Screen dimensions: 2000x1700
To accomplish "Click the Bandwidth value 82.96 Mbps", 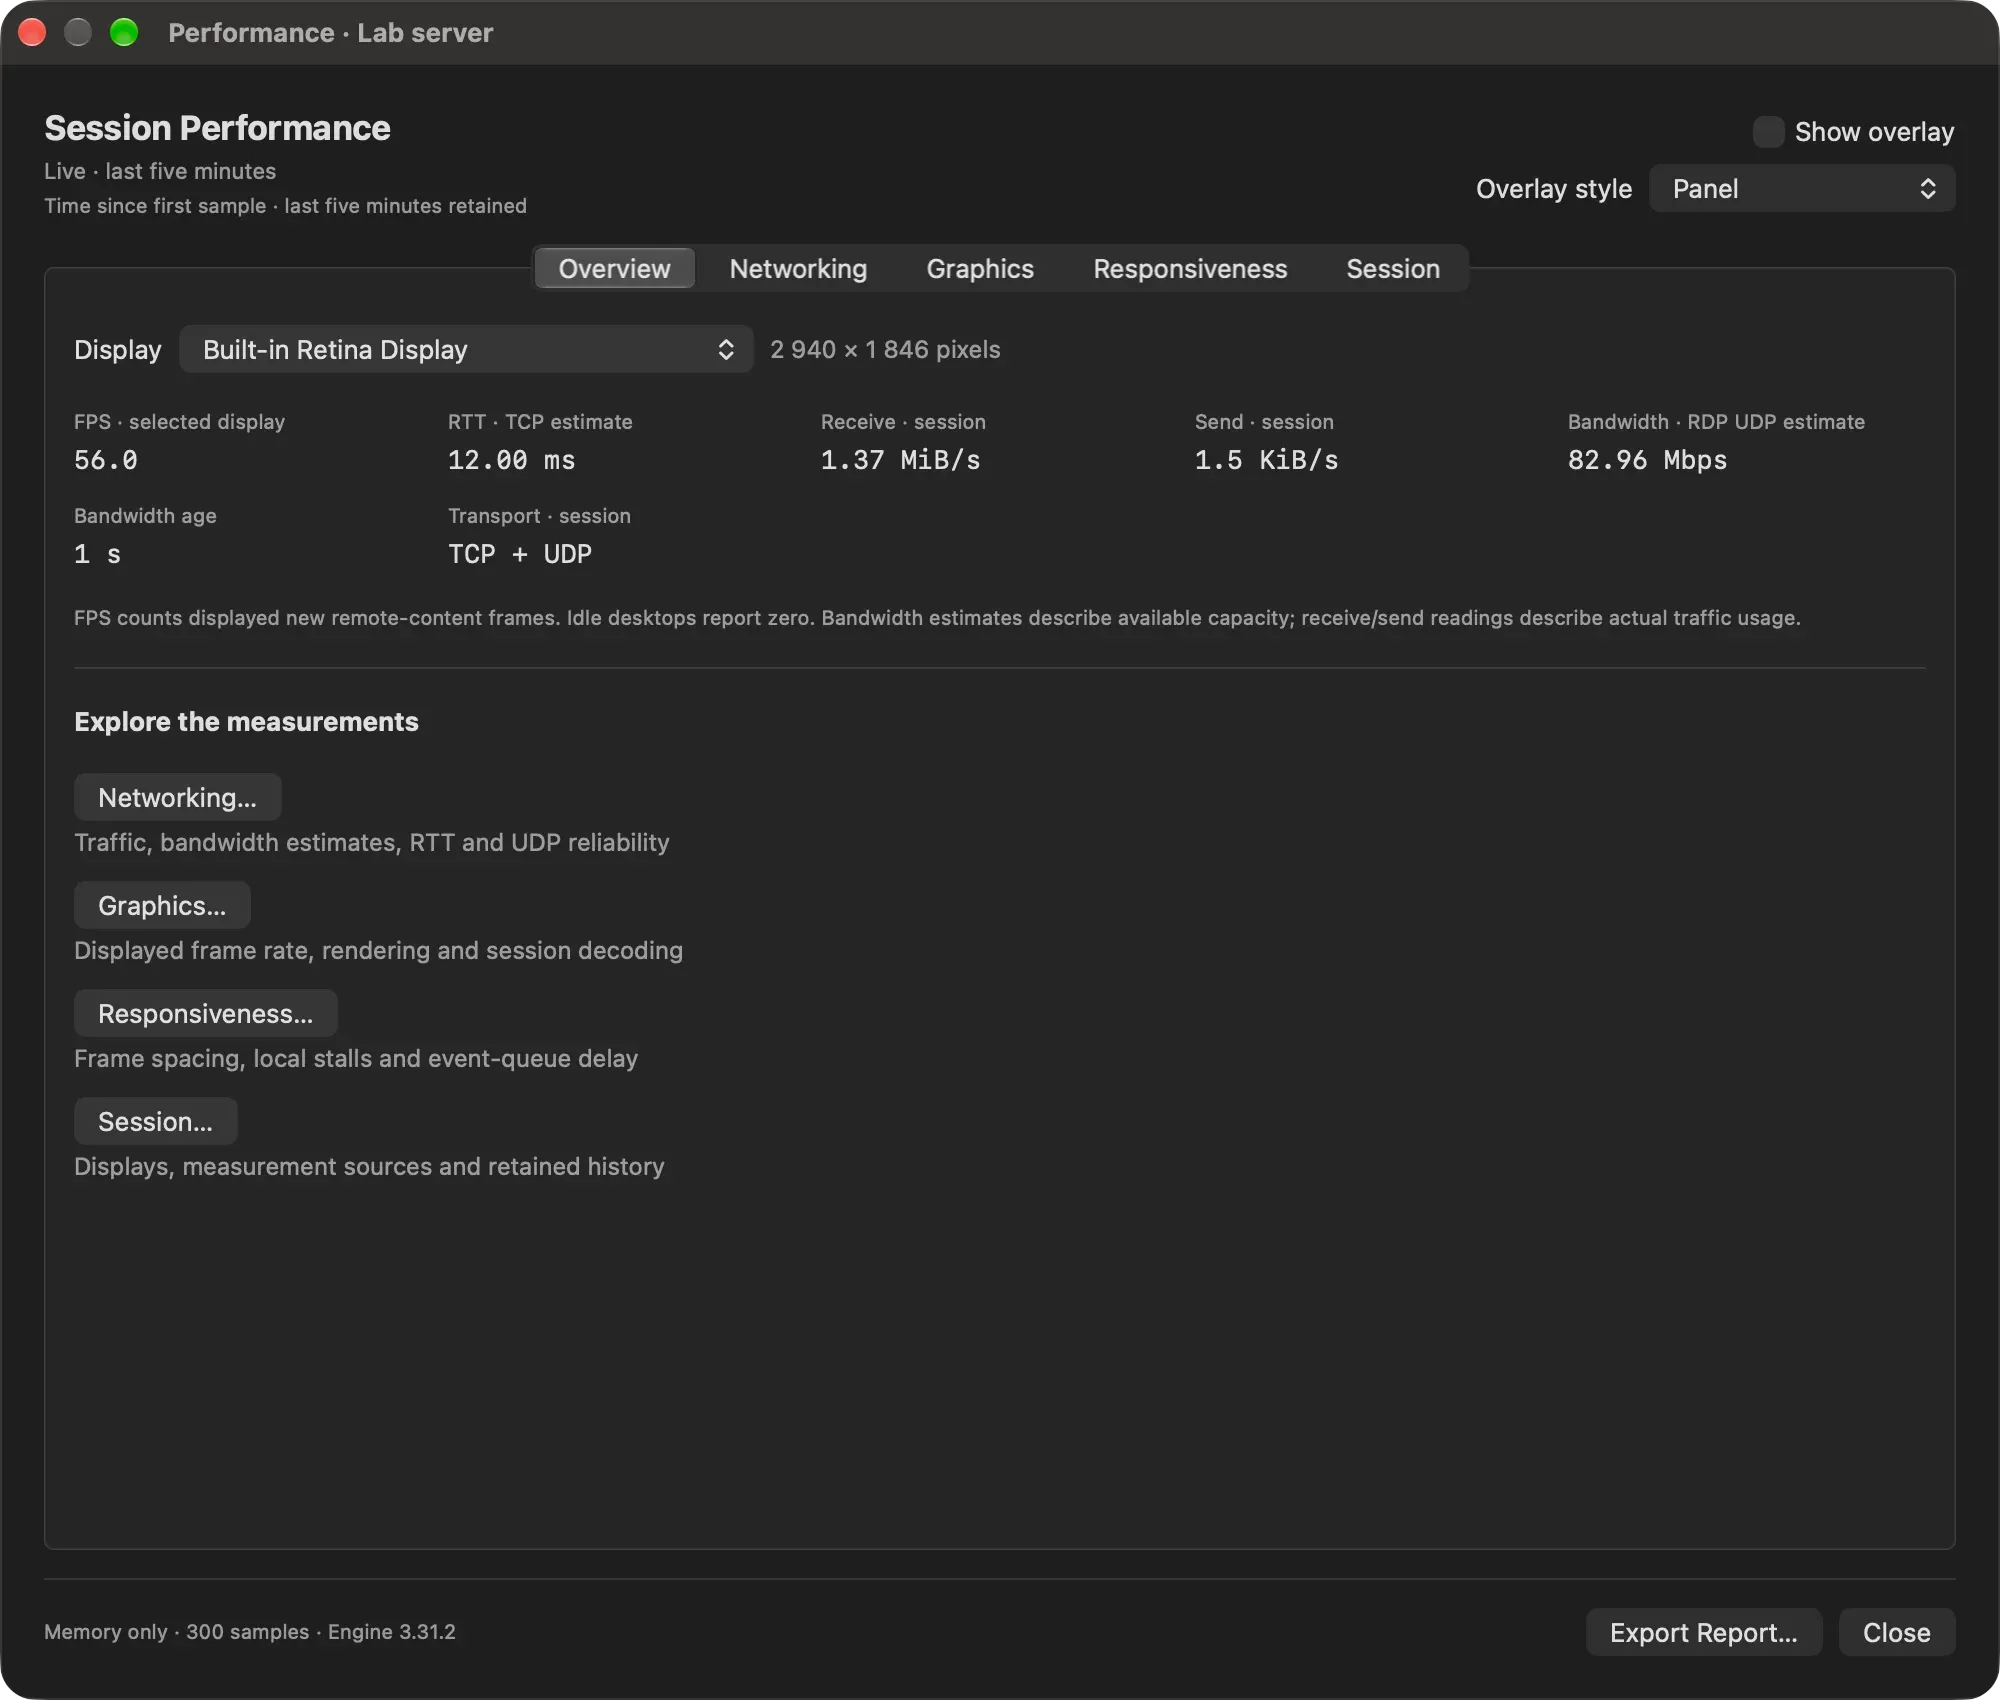I will [x=1648, y=460].
